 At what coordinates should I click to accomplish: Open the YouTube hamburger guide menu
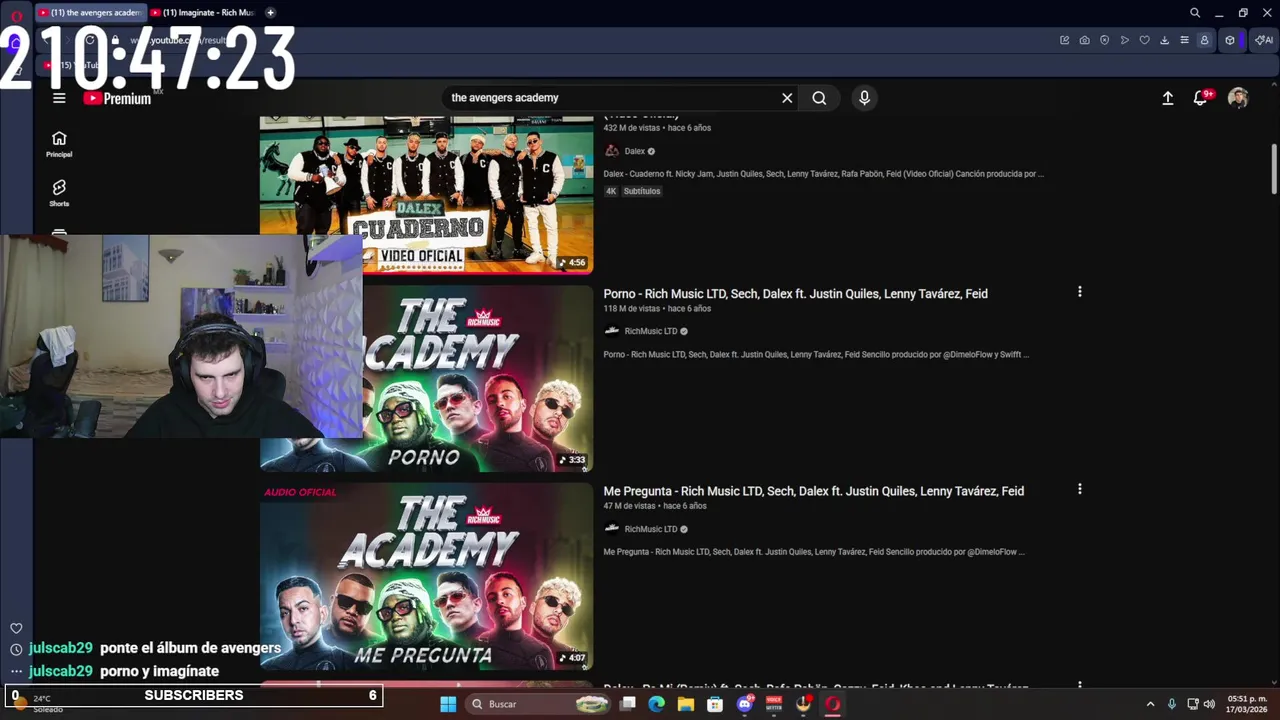point(59,98)
